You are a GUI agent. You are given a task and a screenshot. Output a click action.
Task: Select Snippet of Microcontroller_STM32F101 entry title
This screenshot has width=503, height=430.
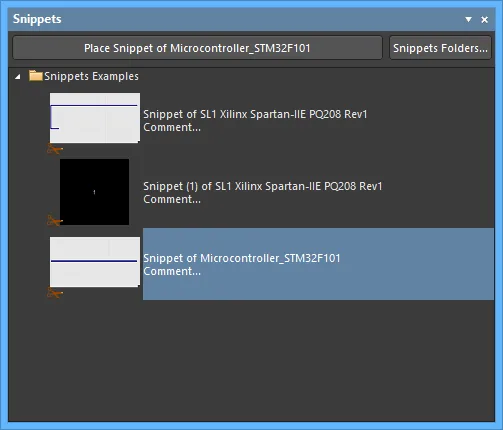(x=242, y=258)
